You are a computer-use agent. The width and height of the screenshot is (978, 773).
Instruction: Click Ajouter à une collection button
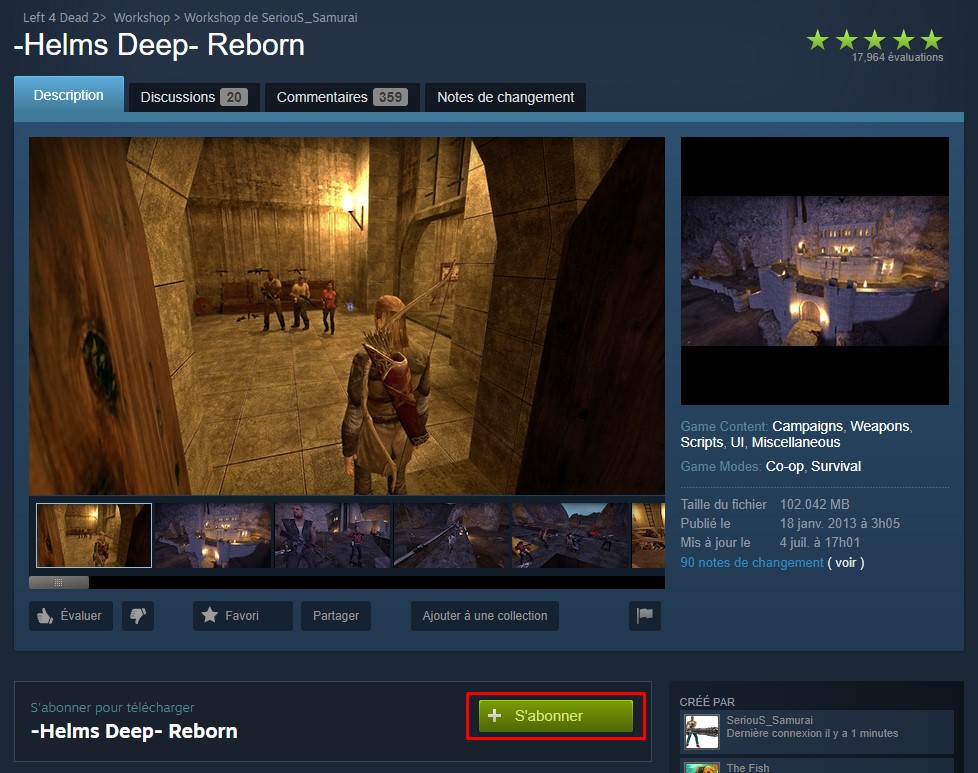tap(485, 616)
